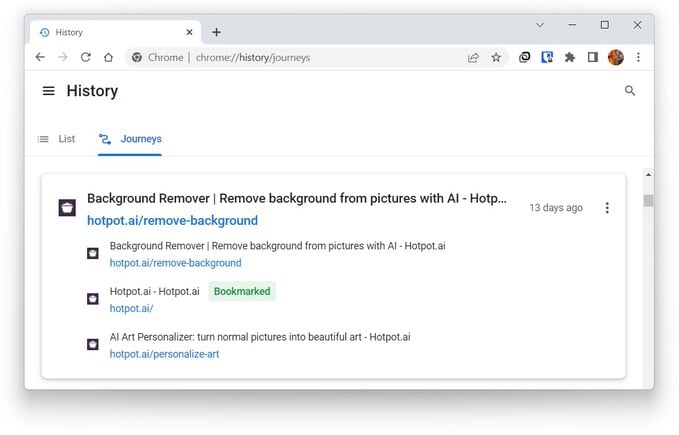Viewport: 679px width, 435px height.
Task: Select the History browser tab
Action: click(115, 32)
